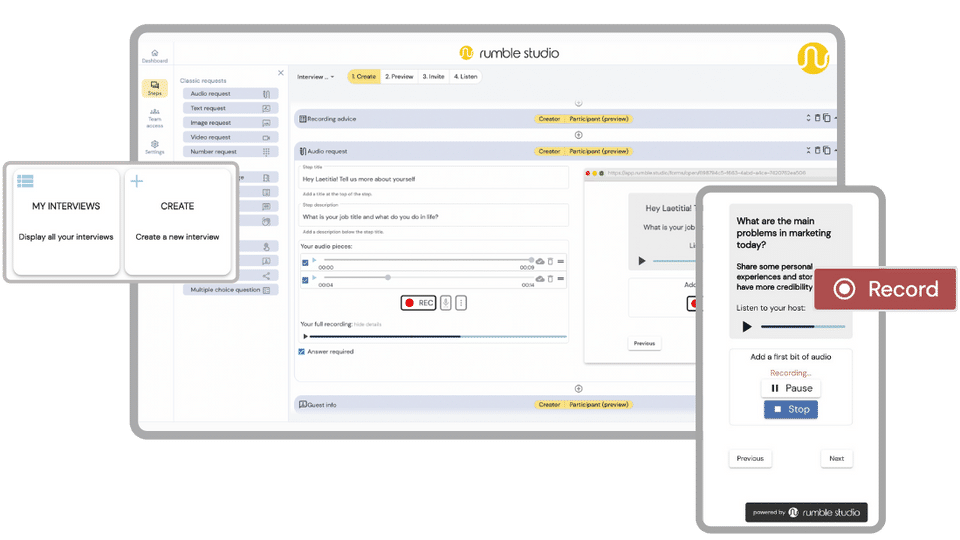Select Creator view on Guest info step

coord(549,405)
